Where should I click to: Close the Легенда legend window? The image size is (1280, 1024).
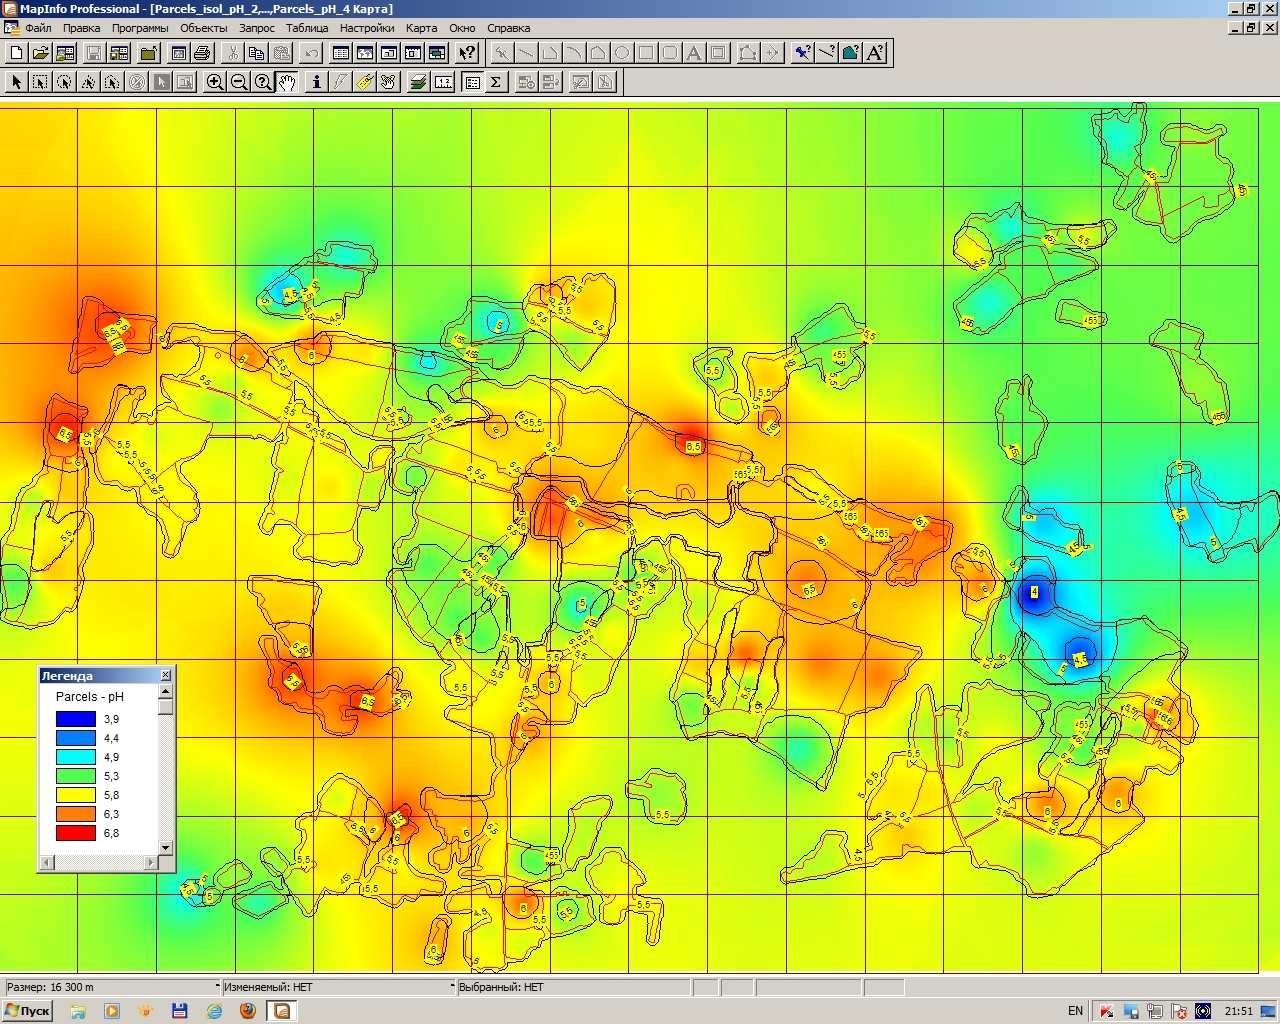166,676
